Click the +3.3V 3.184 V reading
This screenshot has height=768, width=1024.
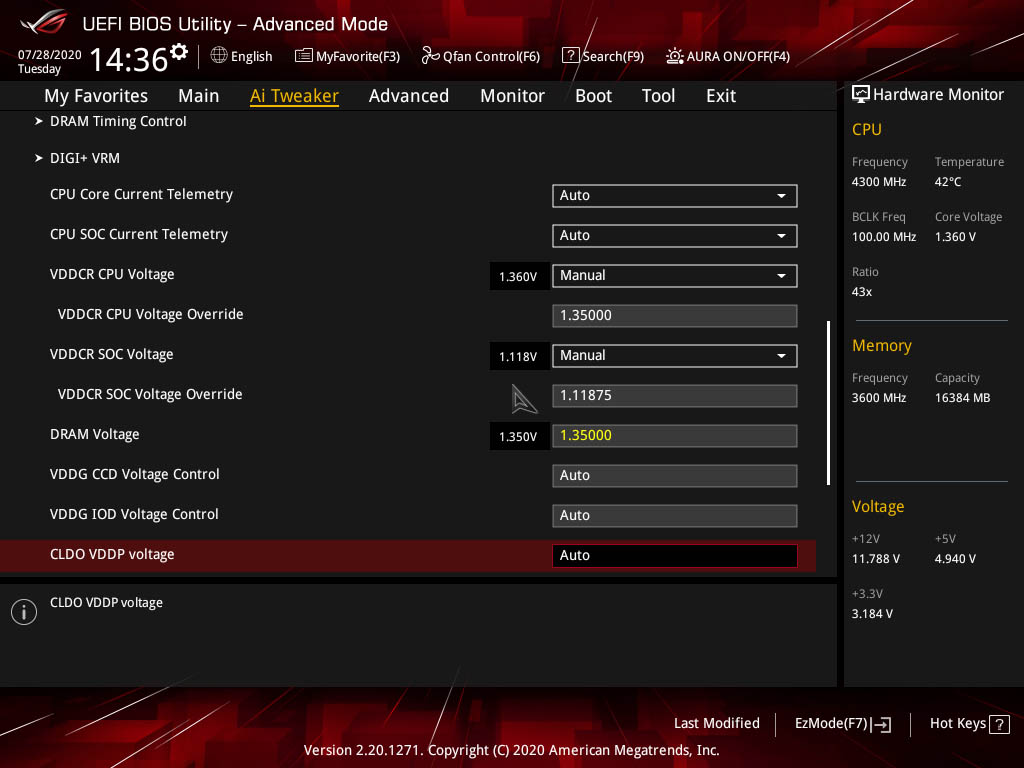(x=872, y=614)
